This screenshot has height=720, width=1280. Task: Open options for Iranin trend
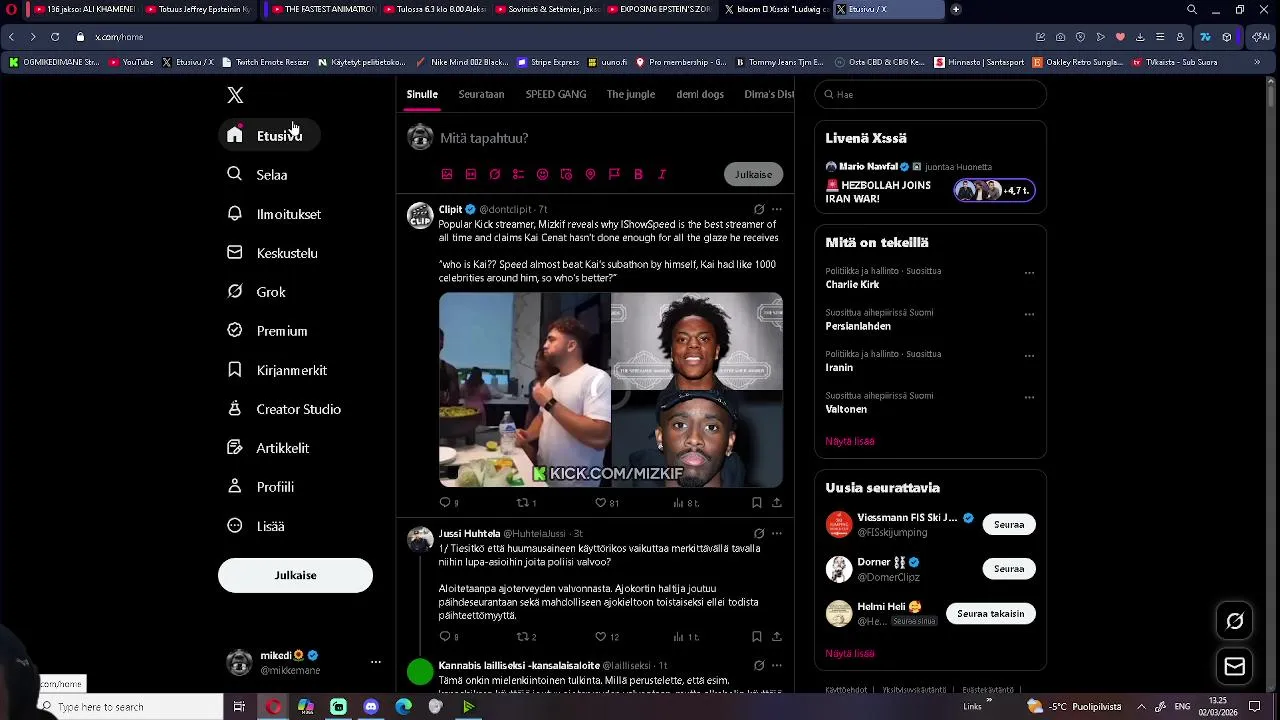[1029, 356]
